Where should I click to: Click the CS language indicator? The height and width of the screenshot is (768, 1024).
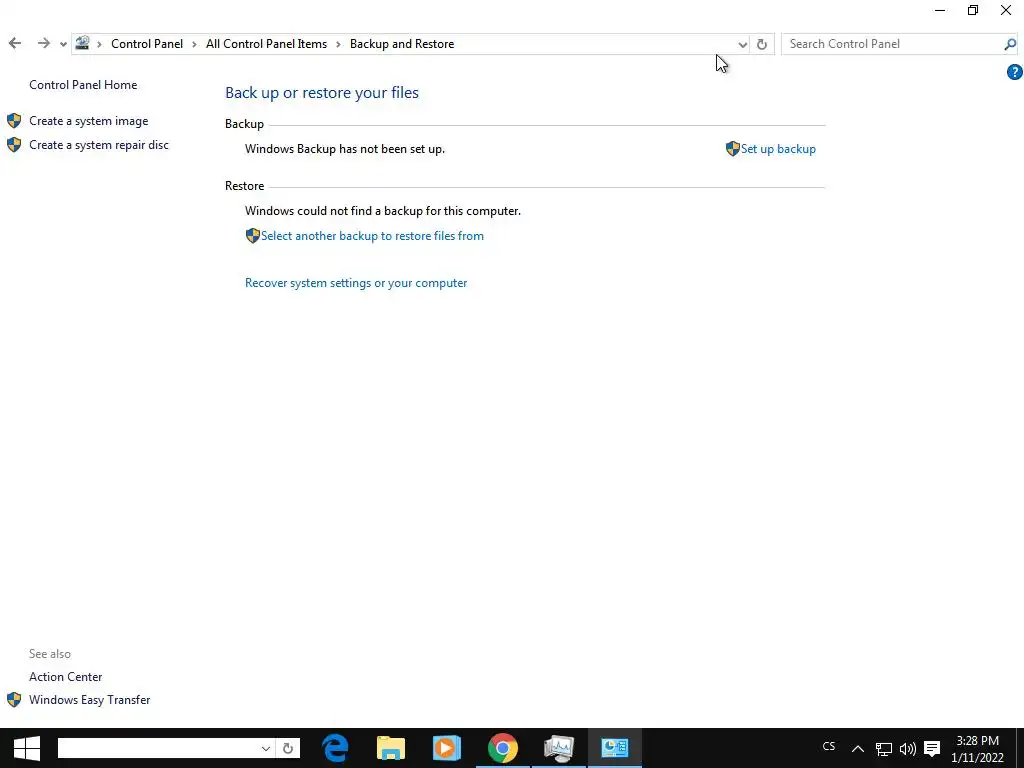click(829, 746)
